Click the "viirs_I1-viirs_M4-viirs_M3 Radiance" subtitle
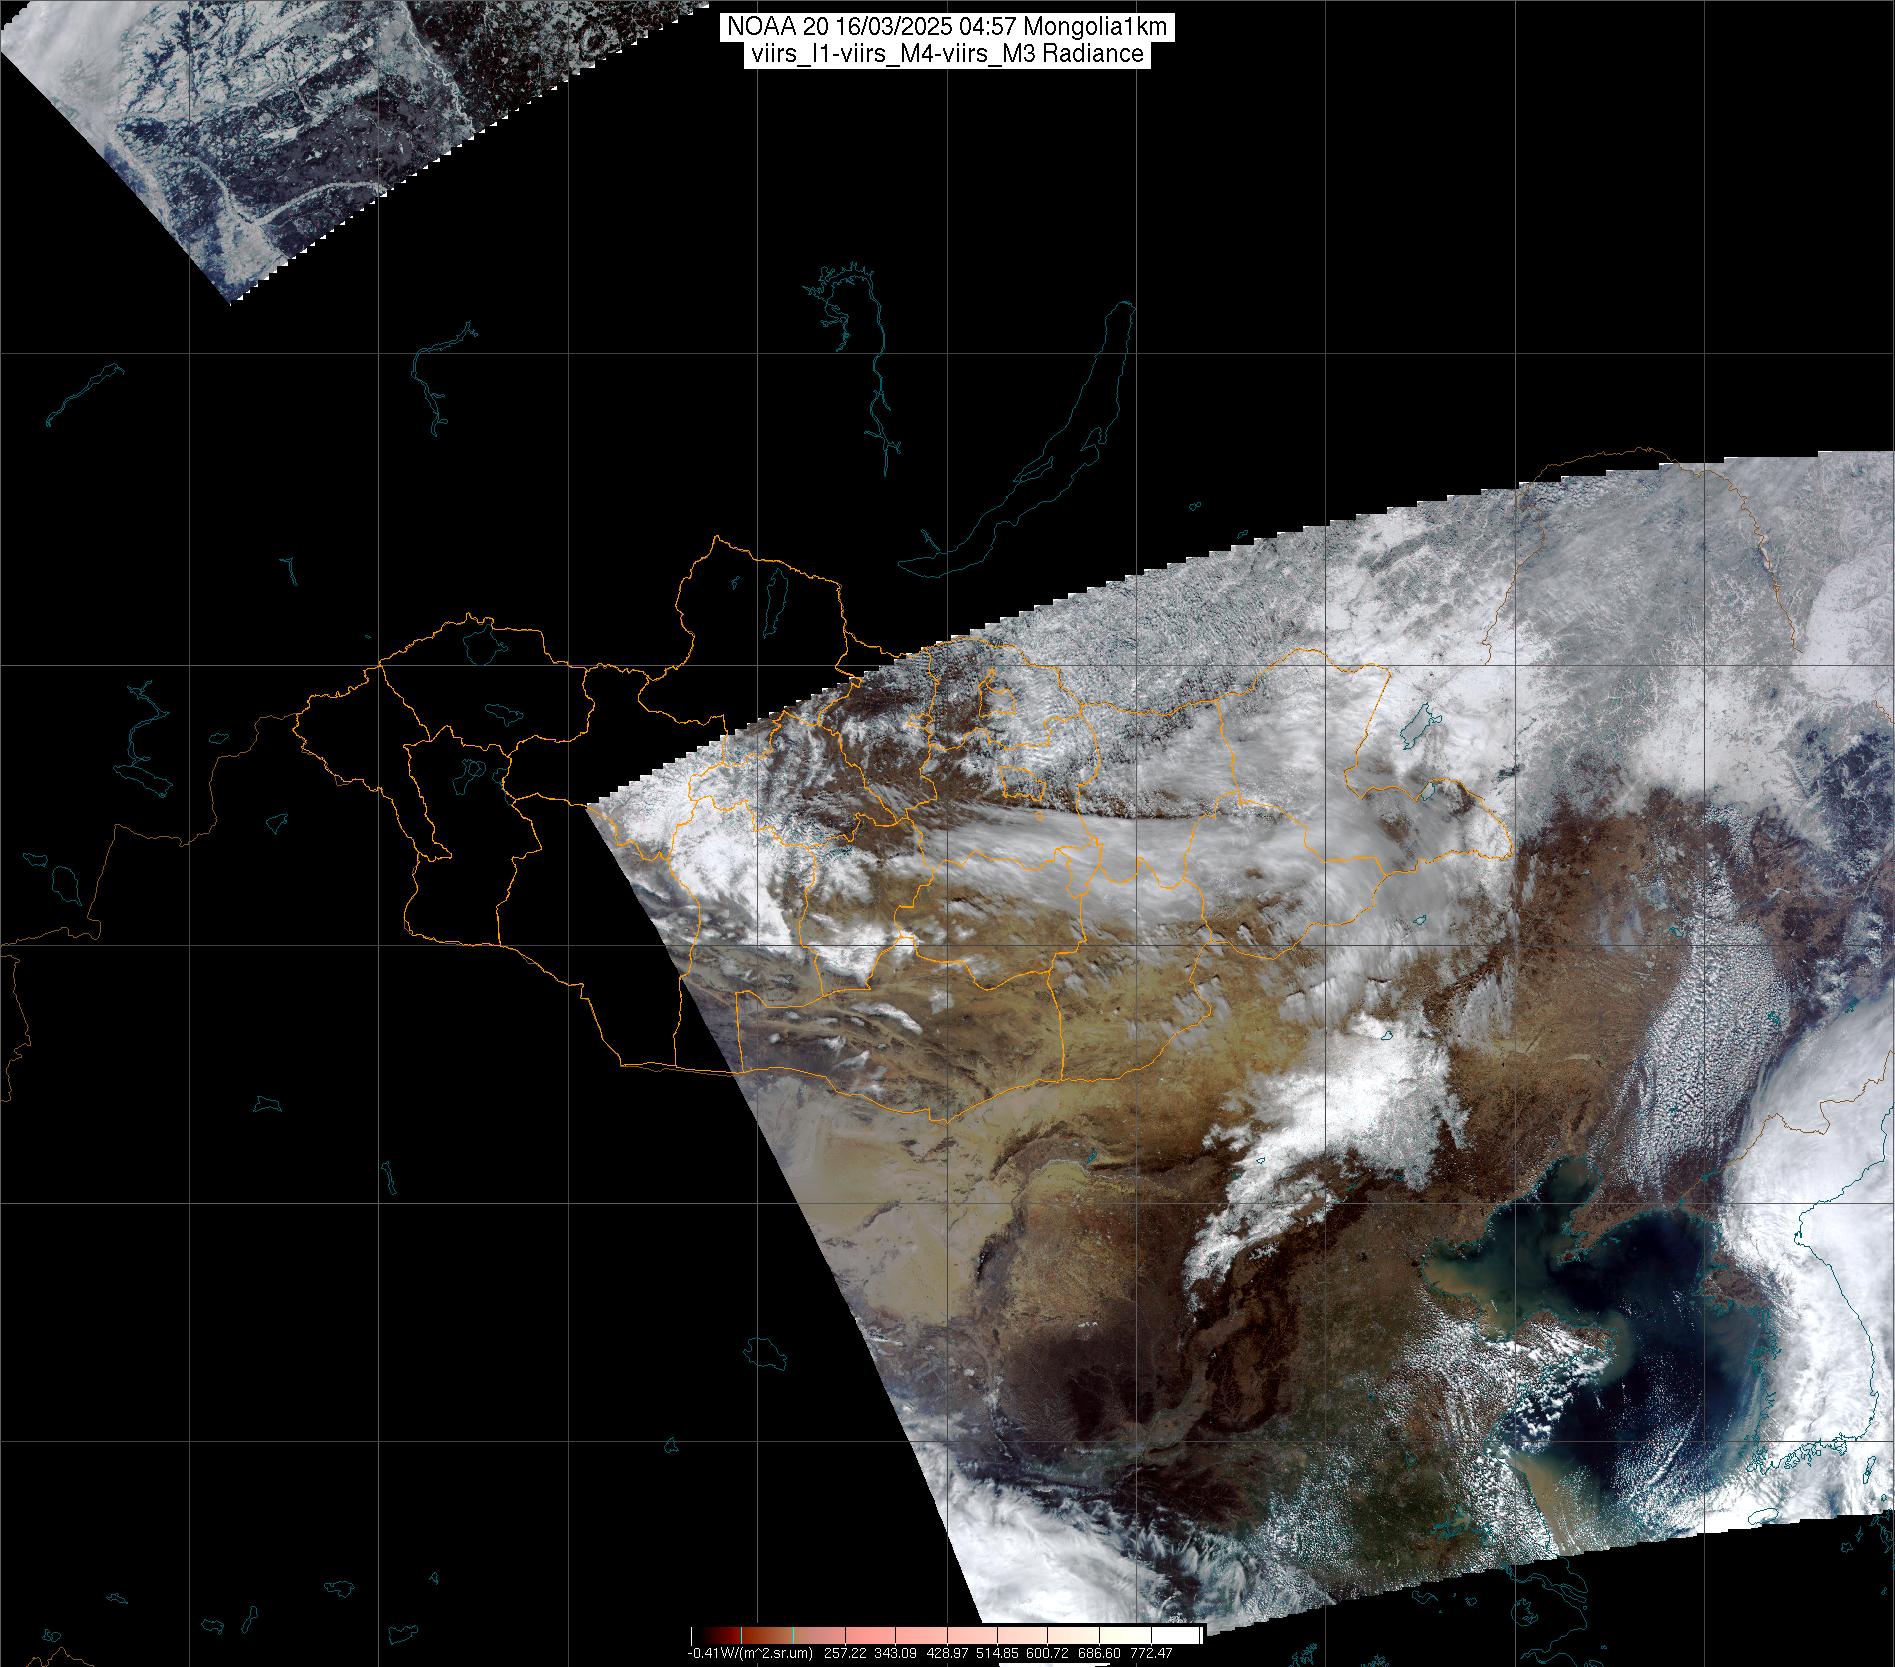 (x=946, y=55)
